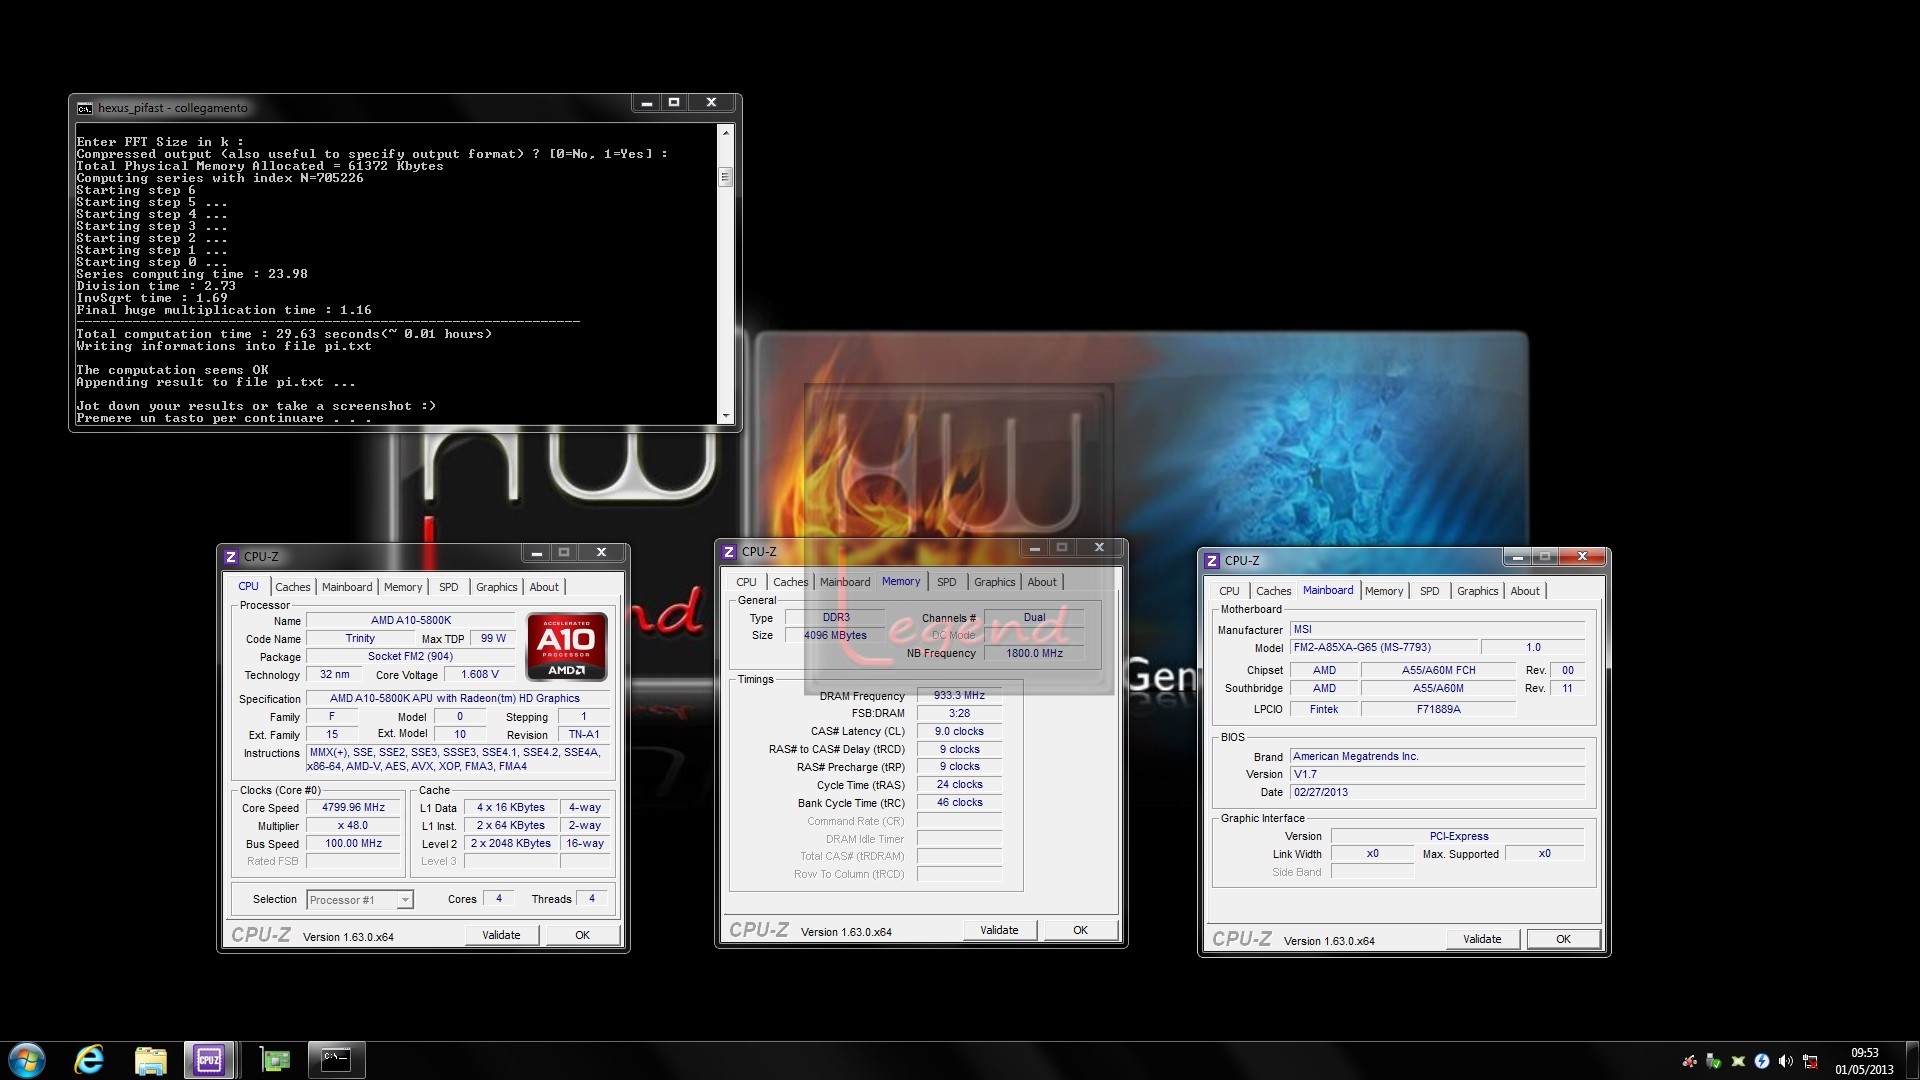Switch to the CPU tab in the Memory window
This screenshot has height=1080, width=1920.
click(x=747, y=582)
